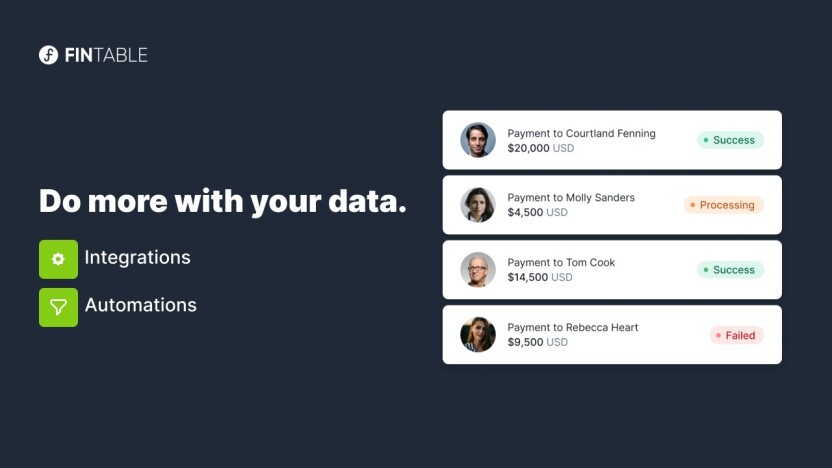Image resolution: width=832 pixels, height=468 pixels.
Task: Select Courtland Fenning's avatar photo
Action: click(478, 140)
